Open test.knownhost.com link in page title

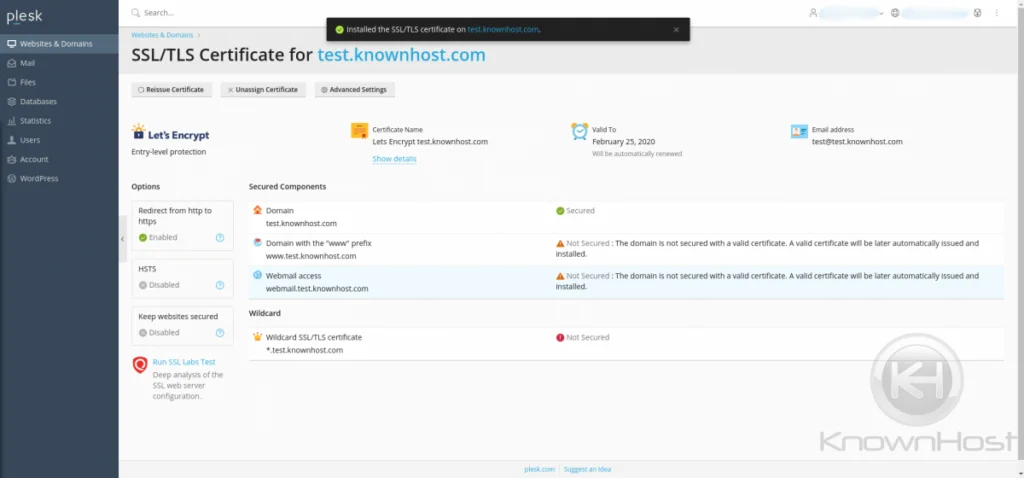point(402,55)
